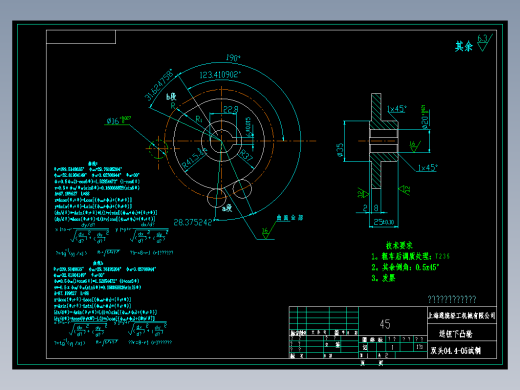Click the a段 segment label near rollers
520x390 pixels.
coord(227,209)
